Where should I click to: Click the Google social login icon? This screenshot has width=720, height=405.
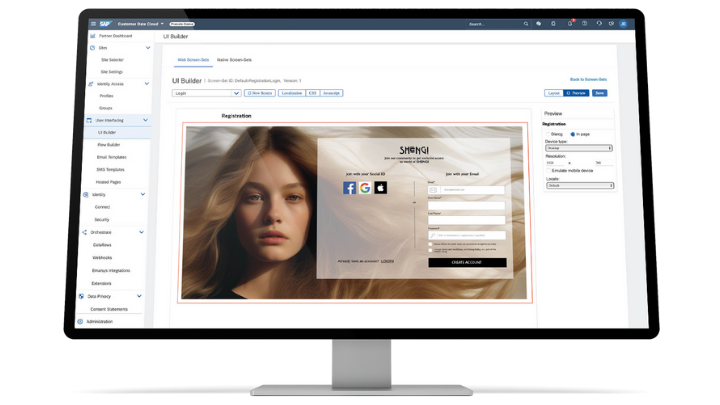[x=365, y=188]
